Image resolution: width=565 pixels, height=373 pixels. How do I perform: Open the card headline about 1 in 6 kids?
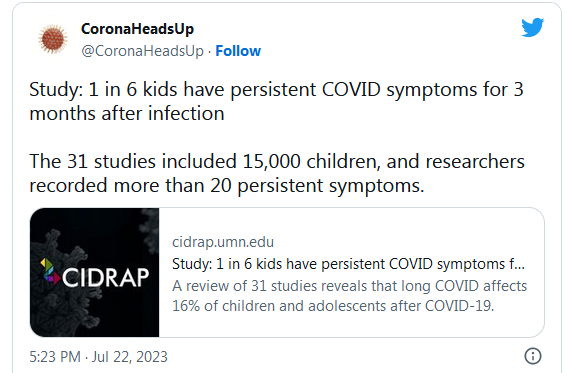348,264
